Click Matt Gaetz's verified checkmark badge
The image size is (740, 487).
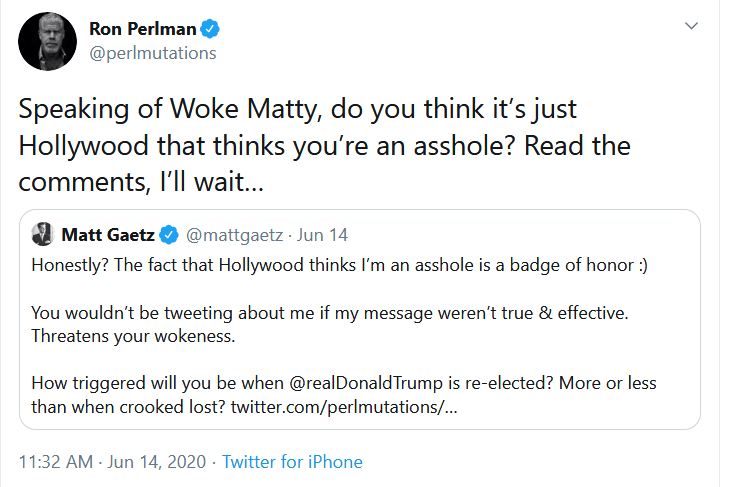click(170, 235)
